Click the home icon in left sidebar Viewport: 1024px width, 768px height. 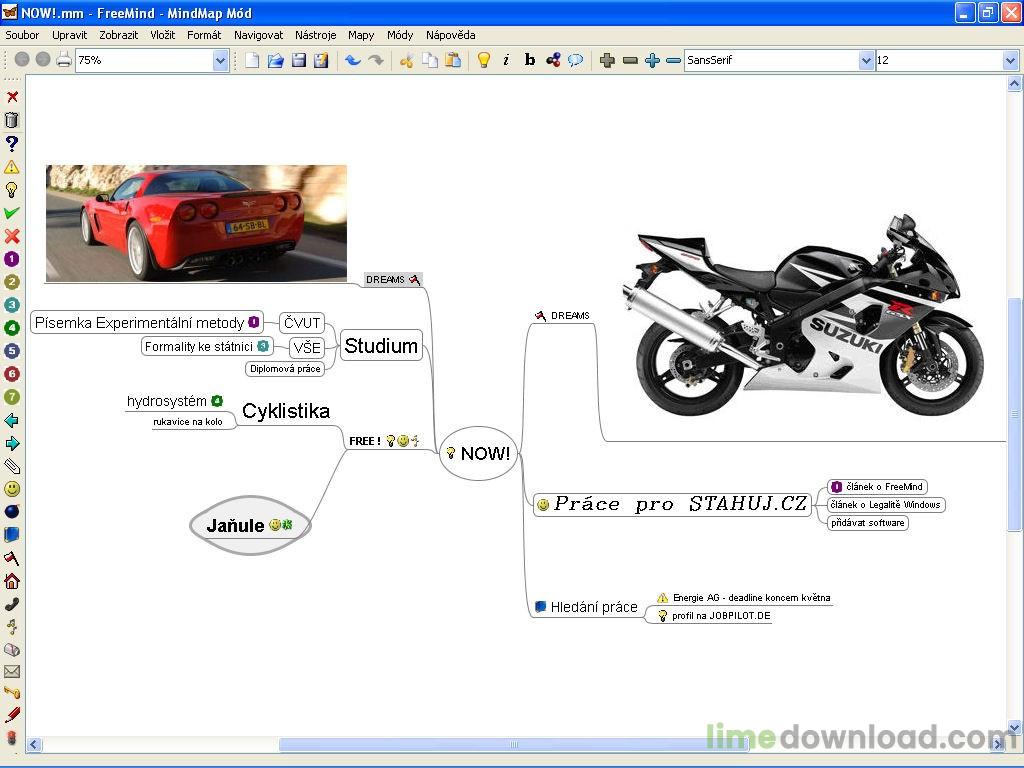coord(12,581)
